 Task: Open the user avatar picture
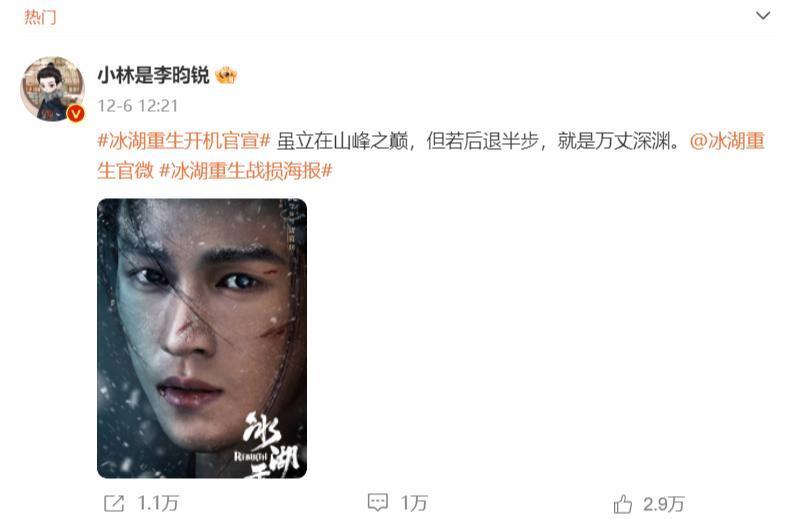tap(52, 89)
